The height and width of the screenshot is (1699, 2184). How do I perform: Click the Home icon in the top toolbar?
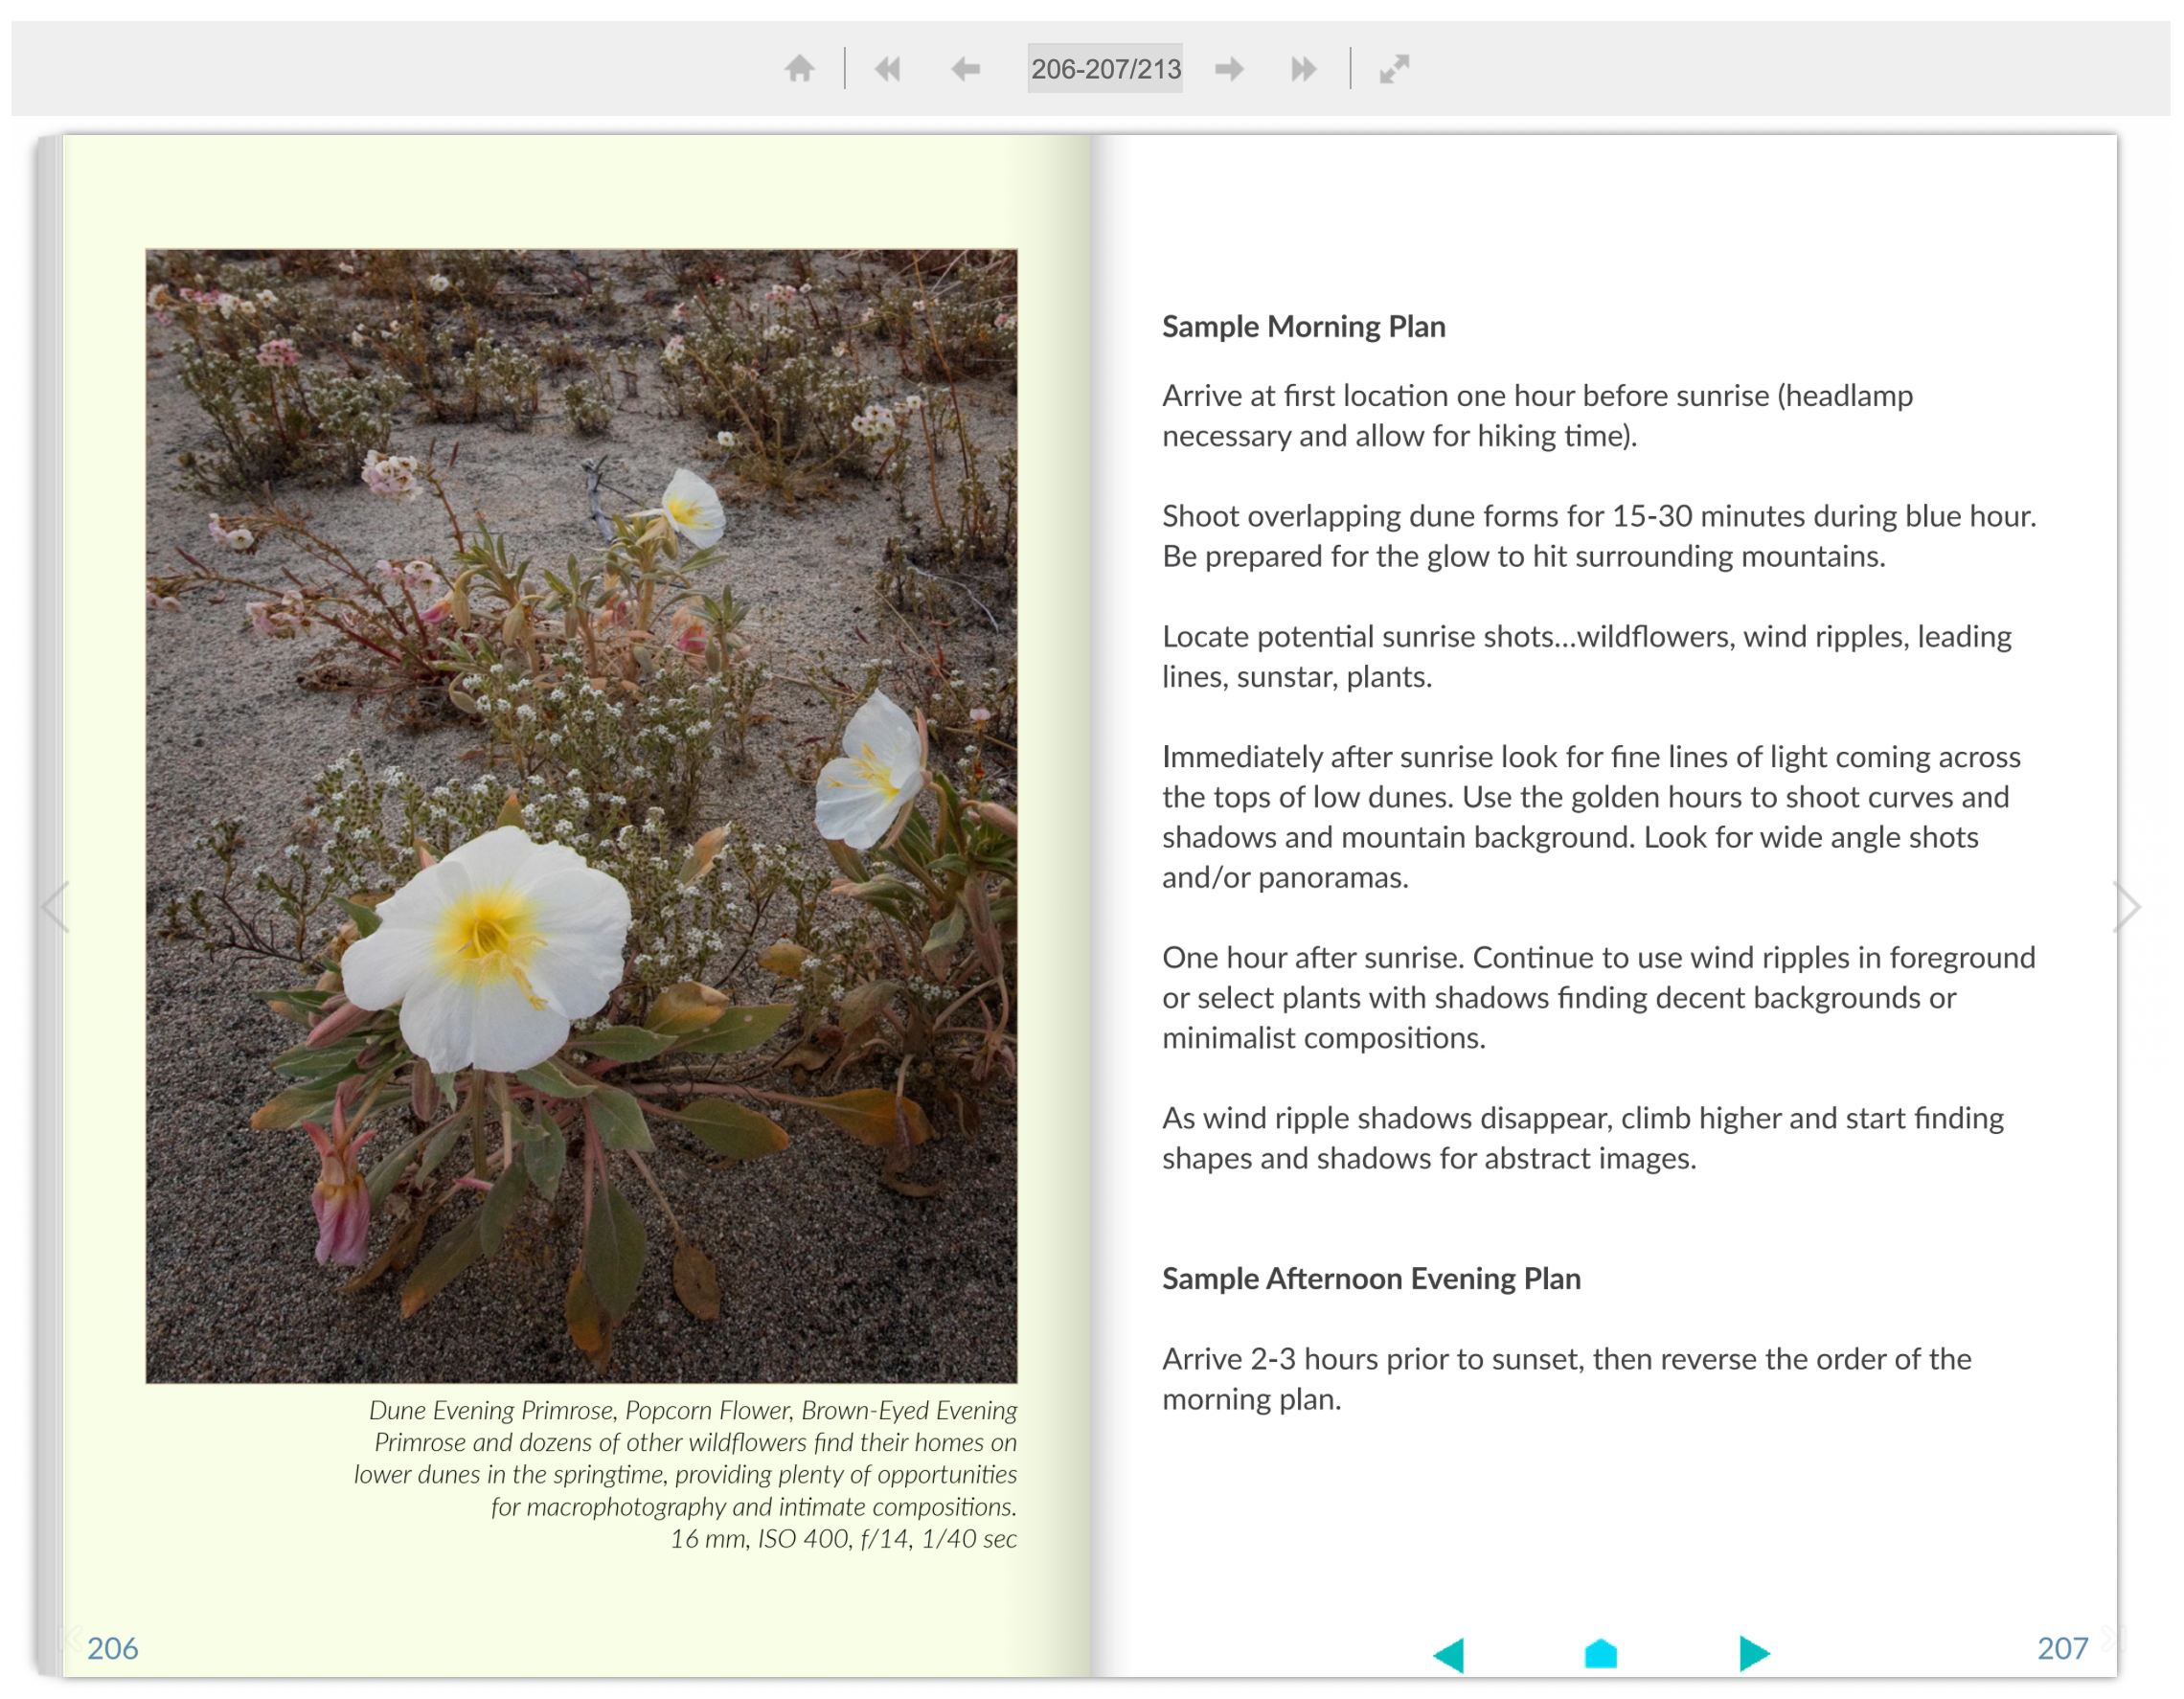(799, 69)
